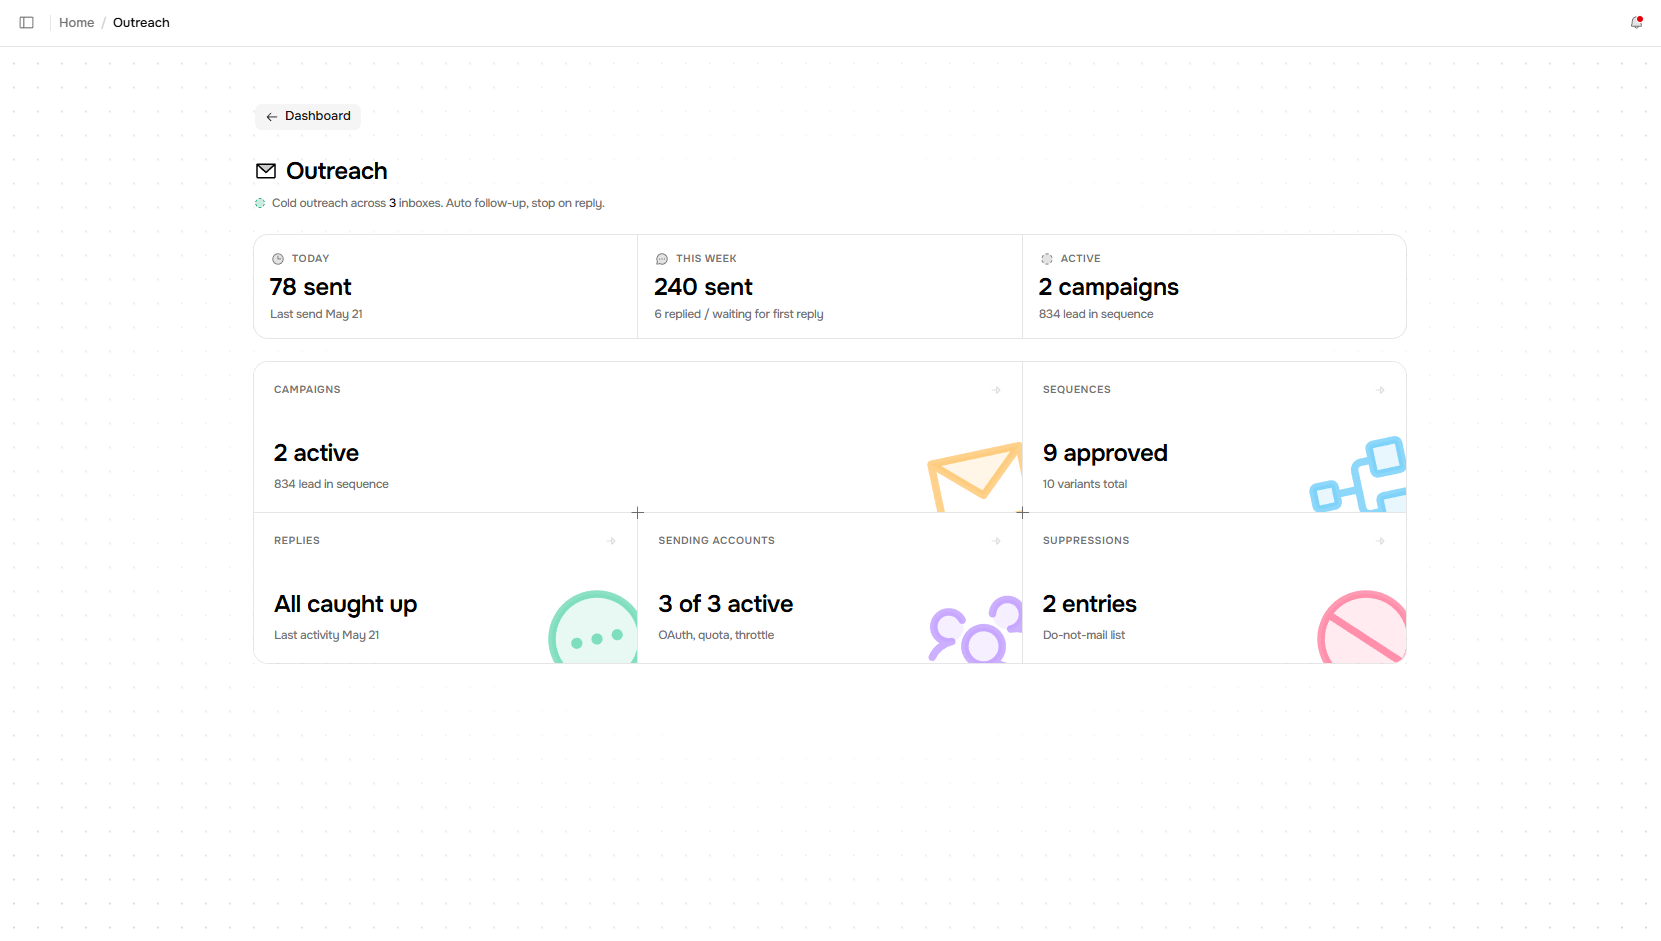The height and width of the screenshot is (941, 1661).
Task: Select the Outreach breadcrumb item
Action: coord(141,23)
